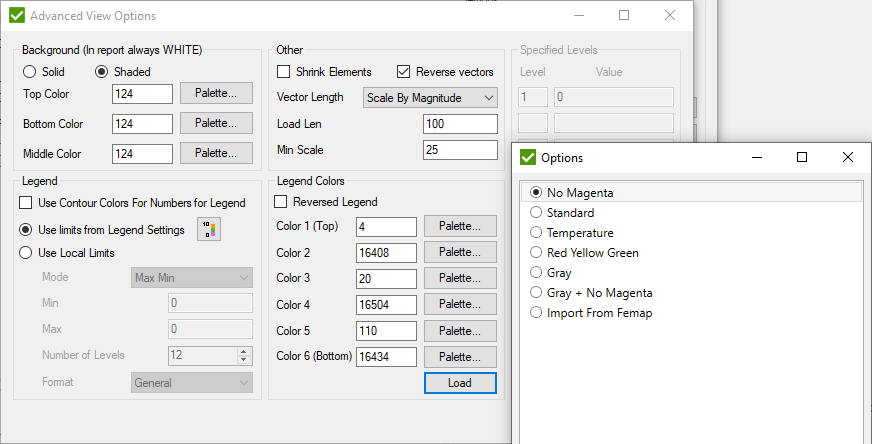Choose Use Local Limits option

[26, 253]
